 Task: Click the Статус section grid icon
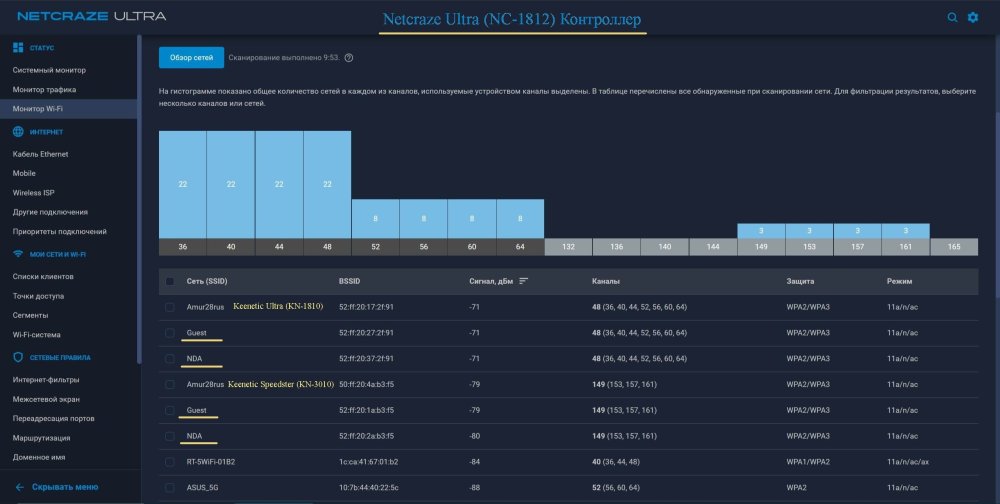click(x=18, y=48)
